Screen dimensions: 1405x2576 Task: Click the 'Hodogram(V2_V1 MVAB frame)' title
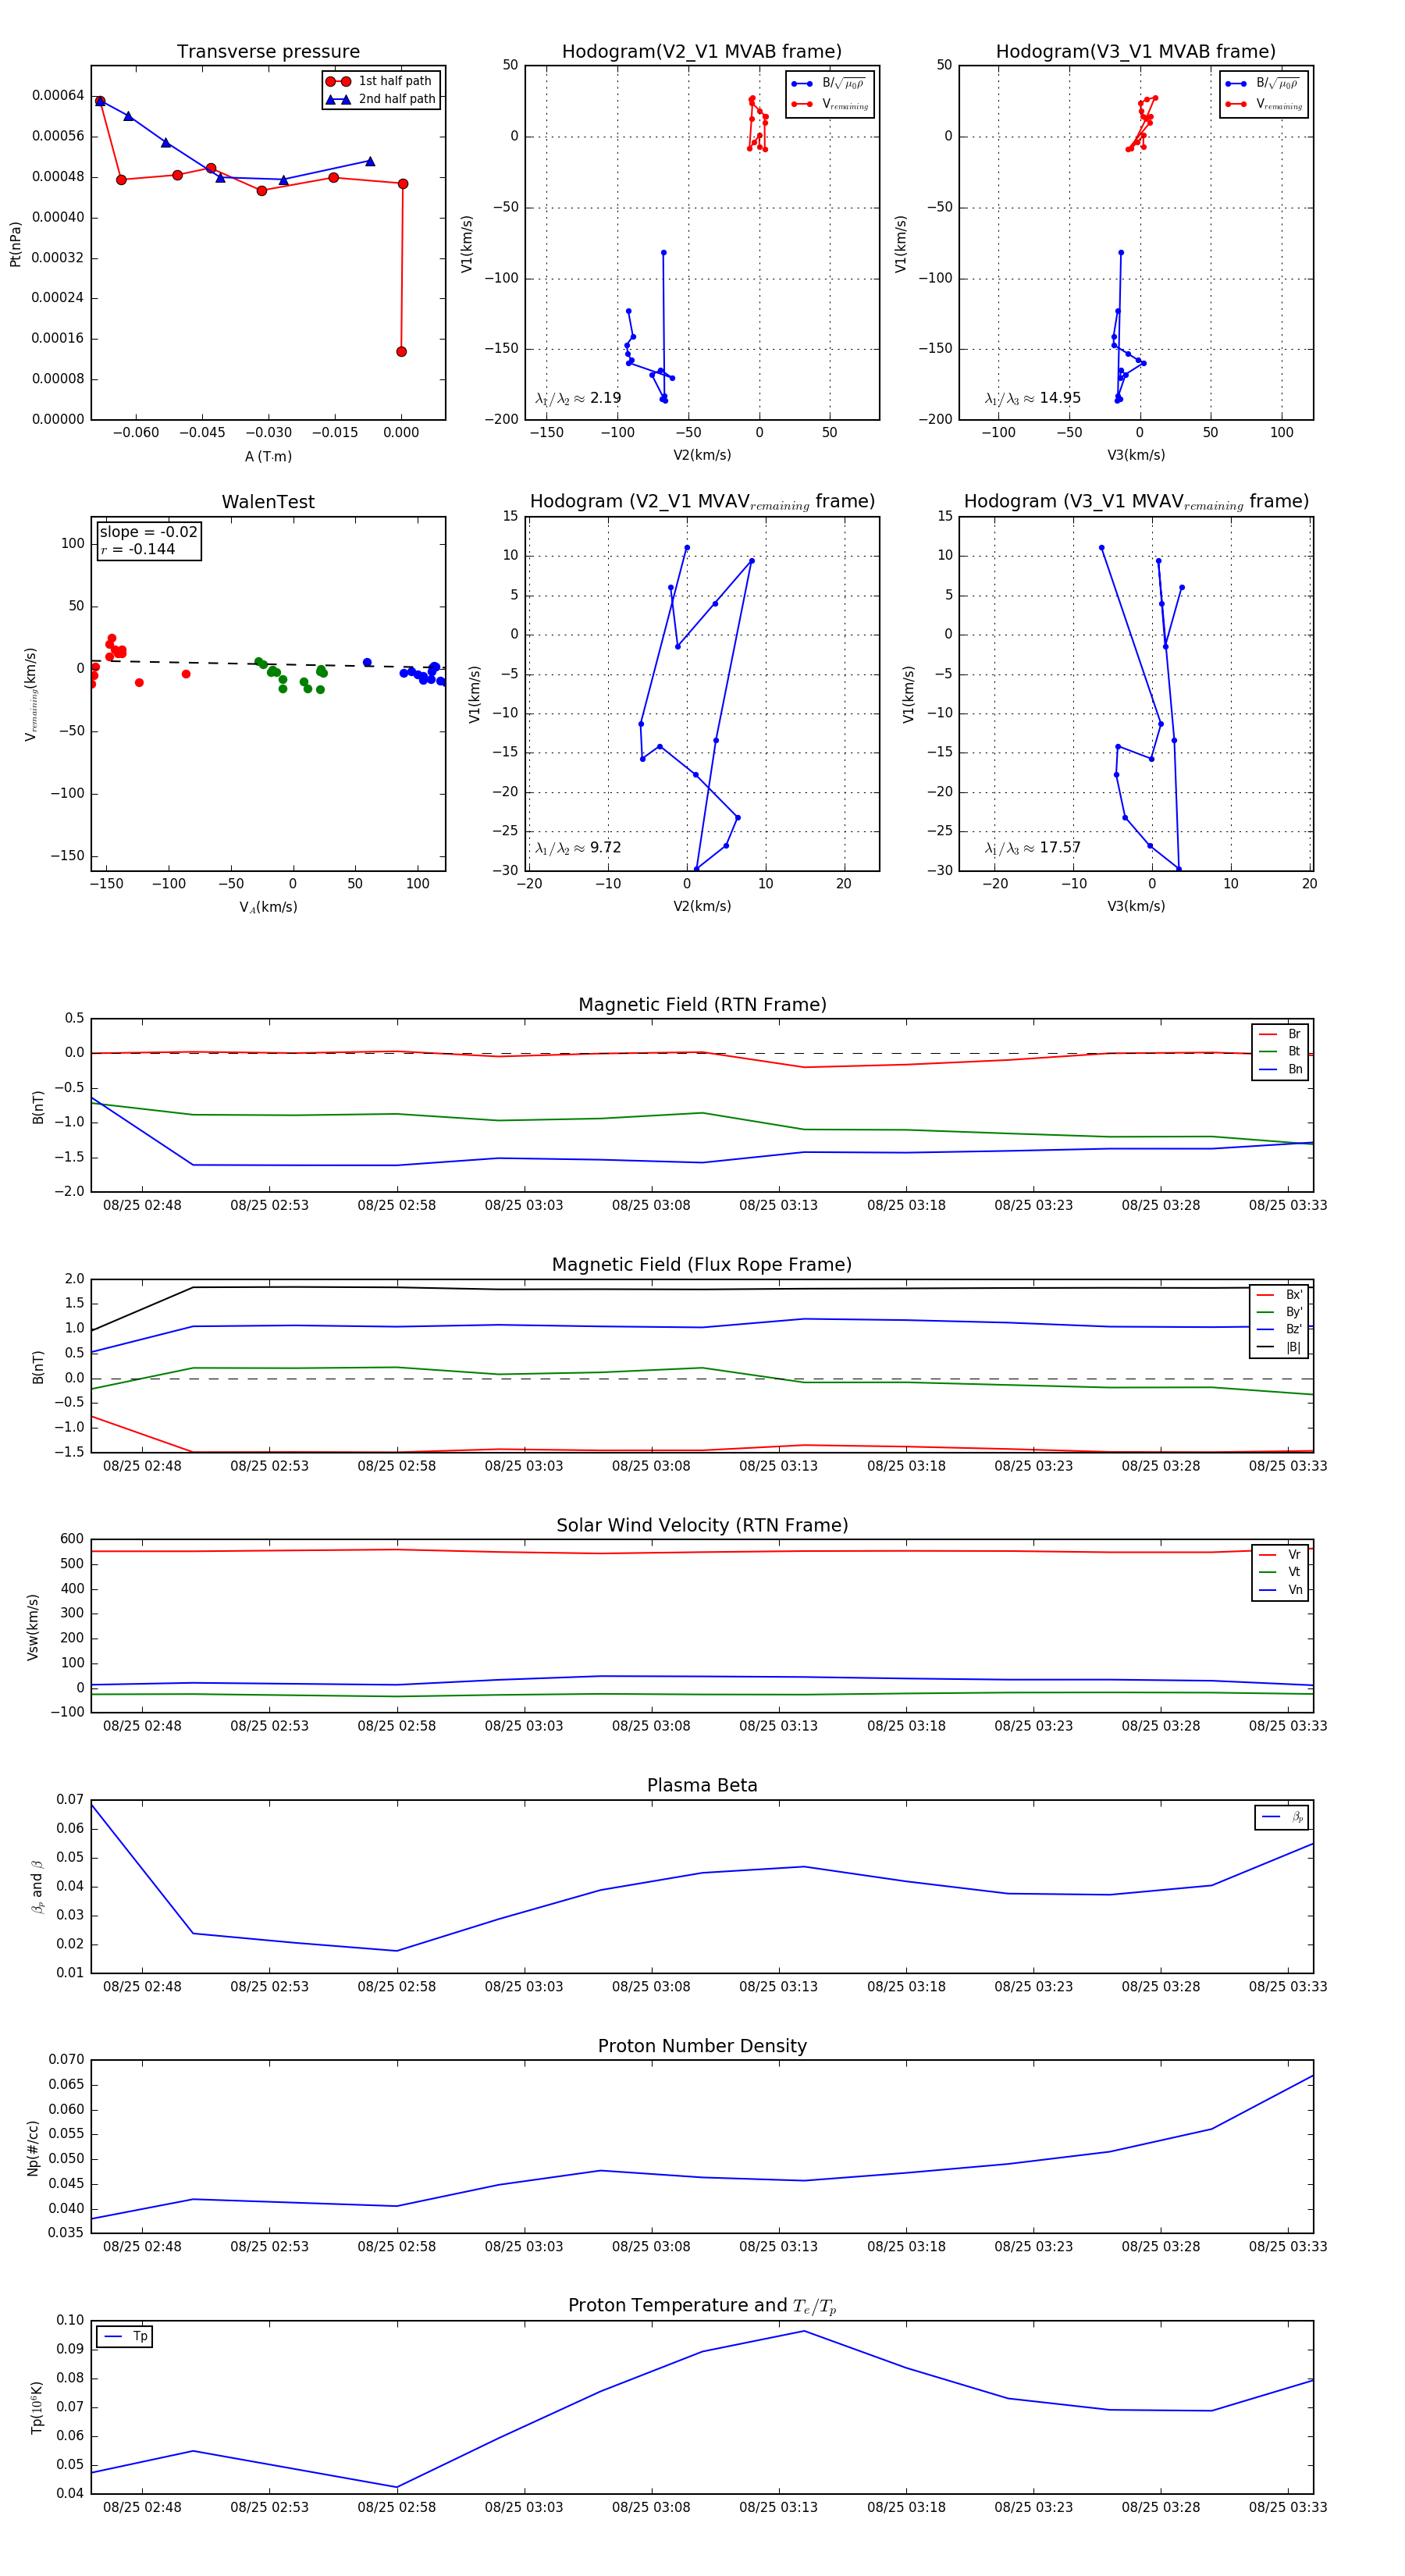pyautogui.click(x=702, y=51)
